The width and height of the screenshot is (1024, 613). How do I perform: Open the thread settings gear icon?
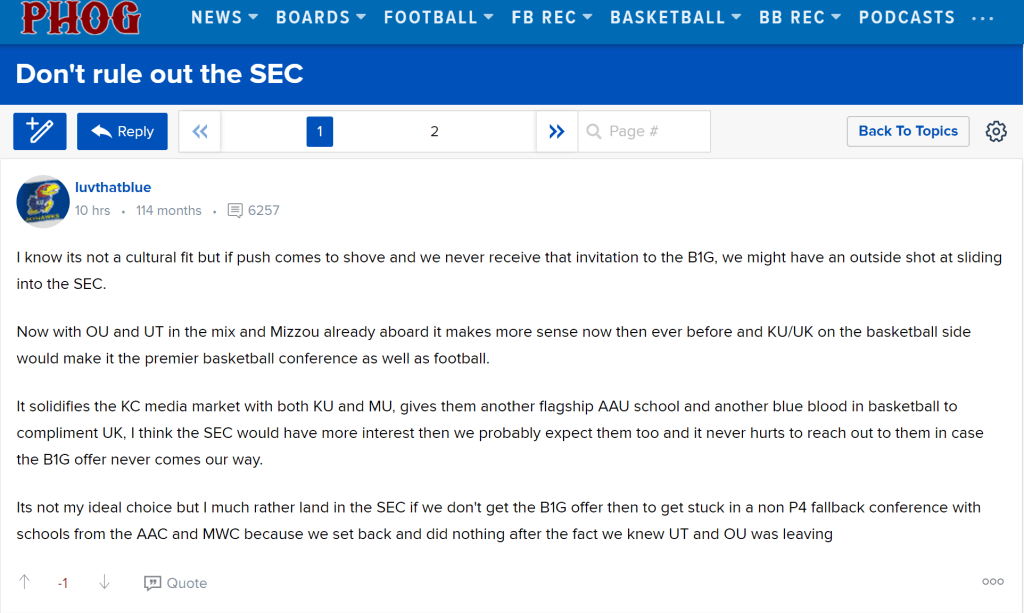pos(996,131)
